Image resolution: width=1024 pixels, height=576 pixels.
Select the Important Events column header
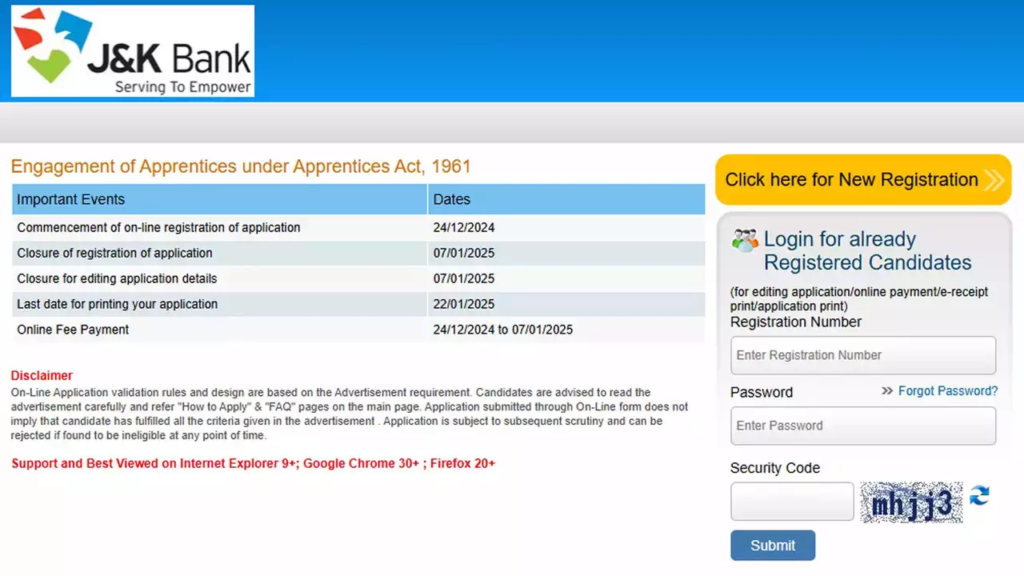219,199
